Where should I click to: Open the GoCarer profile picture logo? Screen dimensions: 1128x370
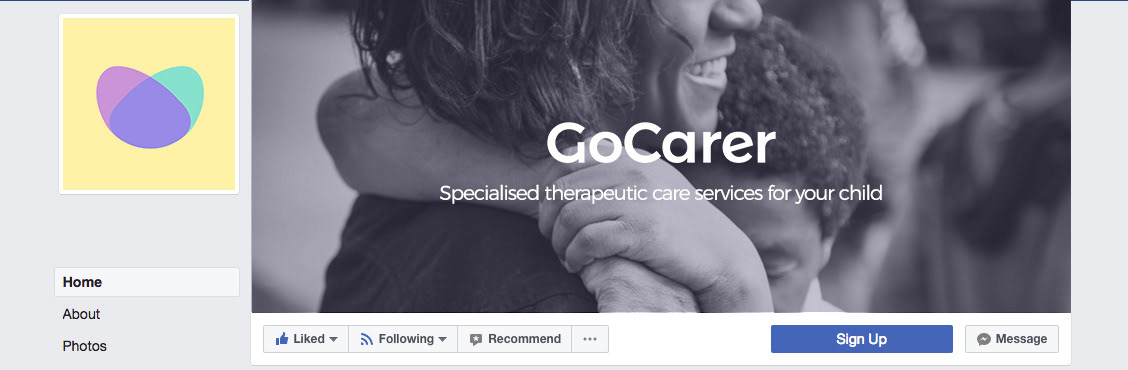pos(149,104)
